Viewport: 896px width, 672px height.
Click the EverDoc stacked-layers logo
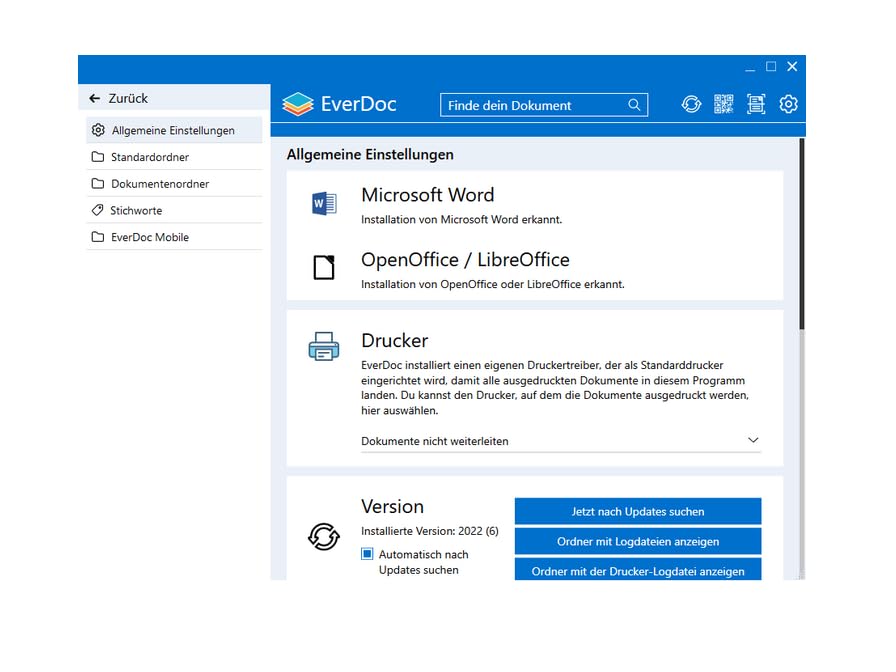pos(298,105)
